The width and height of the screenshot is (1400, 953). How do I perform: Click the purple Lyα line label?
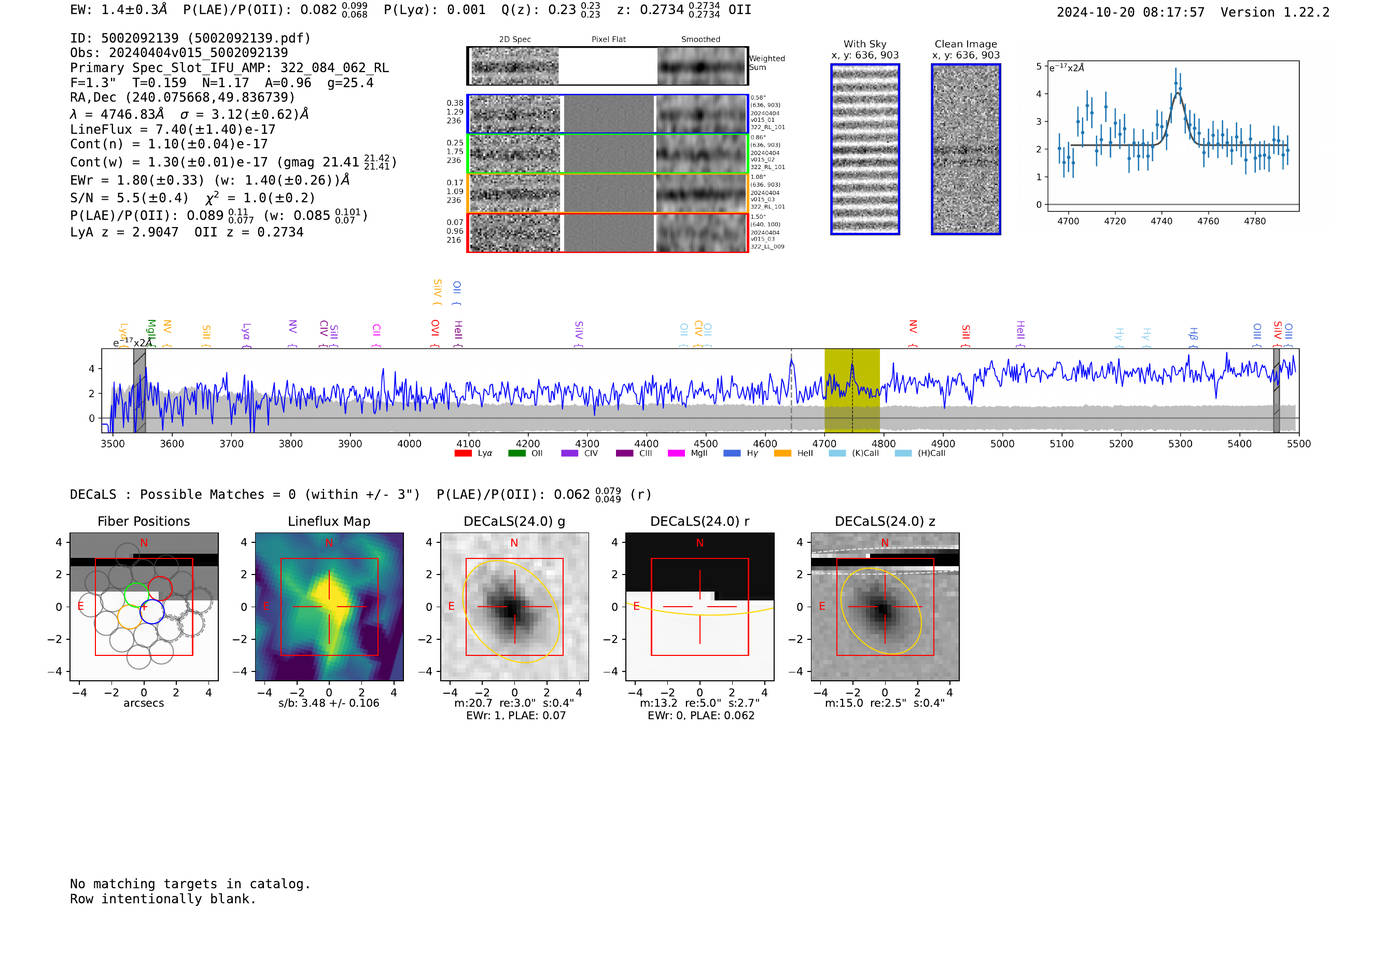click(246, 335)
